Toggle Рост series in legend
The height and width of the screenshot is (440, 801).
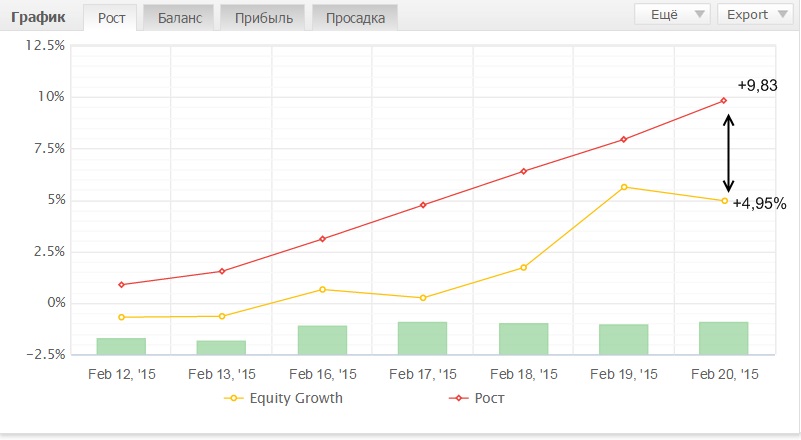point(477,398)
